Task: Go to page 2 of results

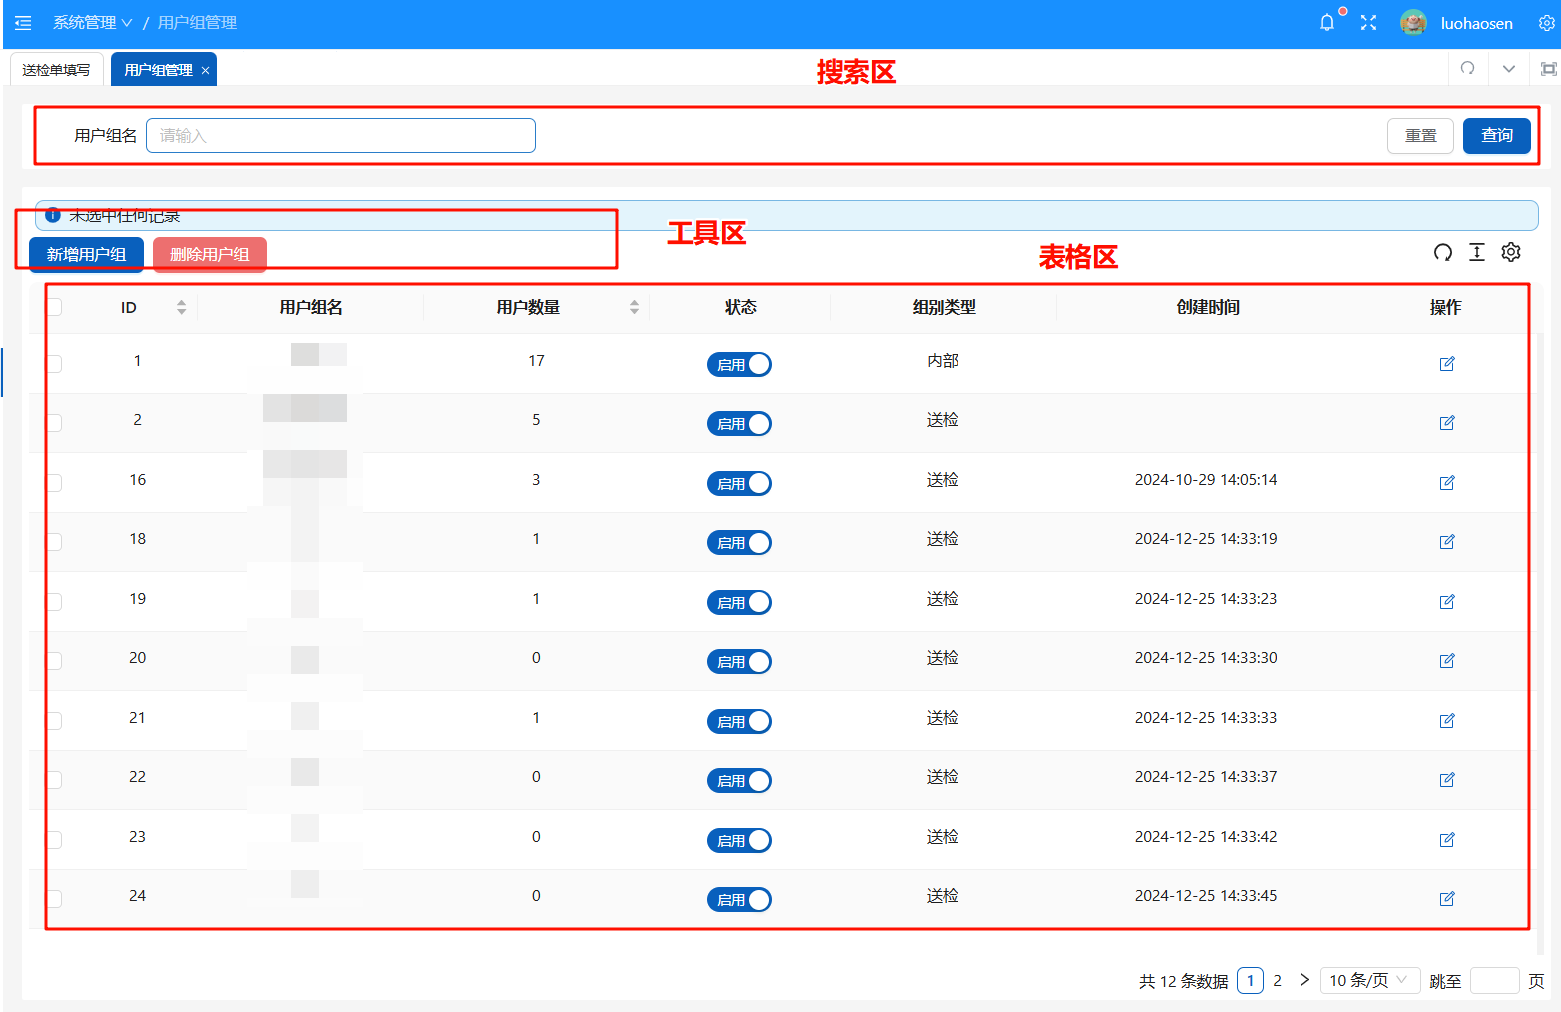Action: click(1277, 980)
